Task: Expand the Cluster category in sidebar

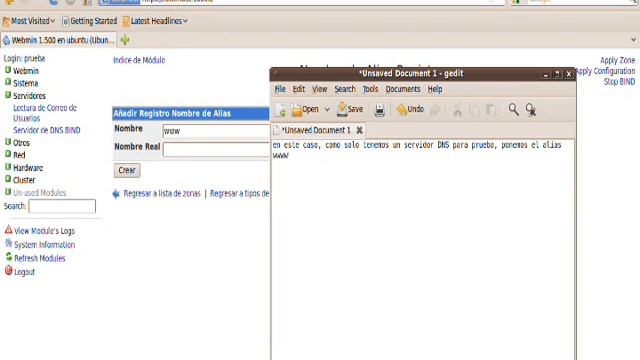Action: click(x=24, y=180)
